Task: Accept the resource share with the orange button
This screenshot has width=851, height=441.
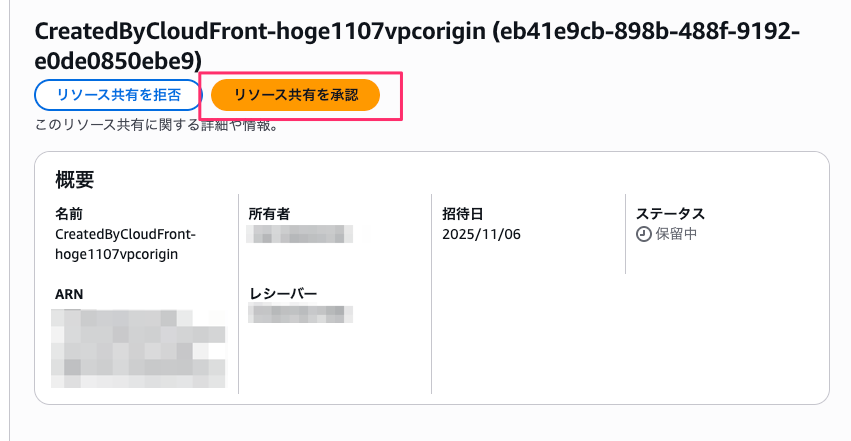Action: pos(295,95)
